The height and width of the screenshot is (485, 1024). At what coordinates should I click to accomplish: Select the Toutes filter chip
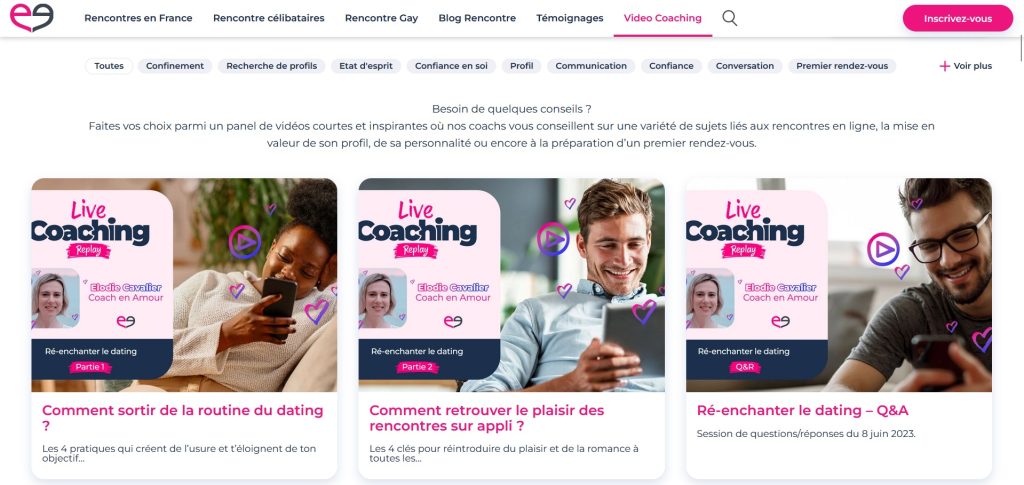[x=109, y=66]
